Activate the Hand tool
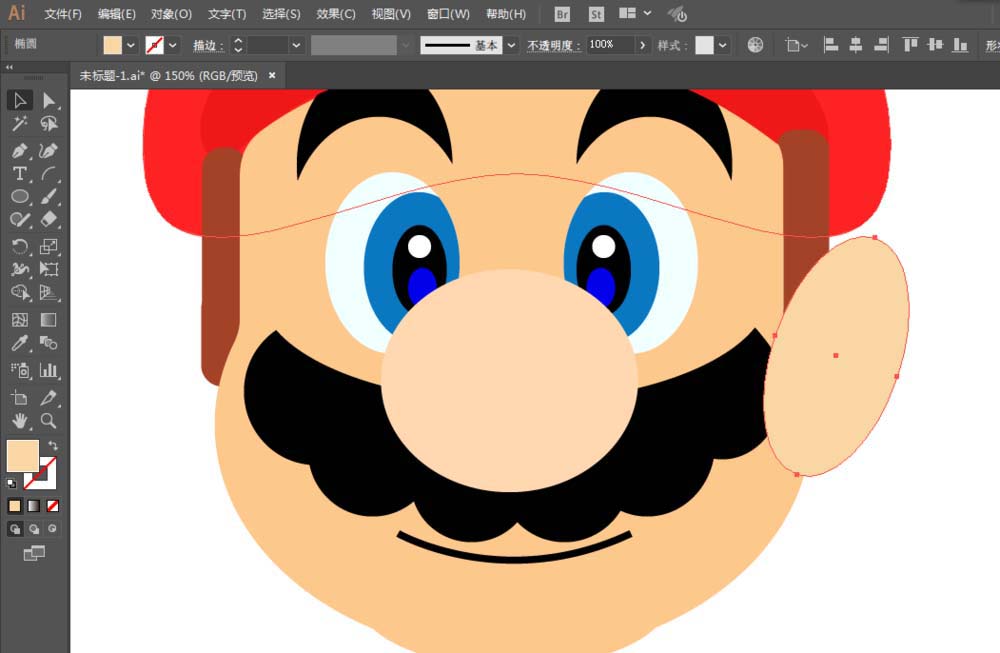 click(x=20, y=421)
